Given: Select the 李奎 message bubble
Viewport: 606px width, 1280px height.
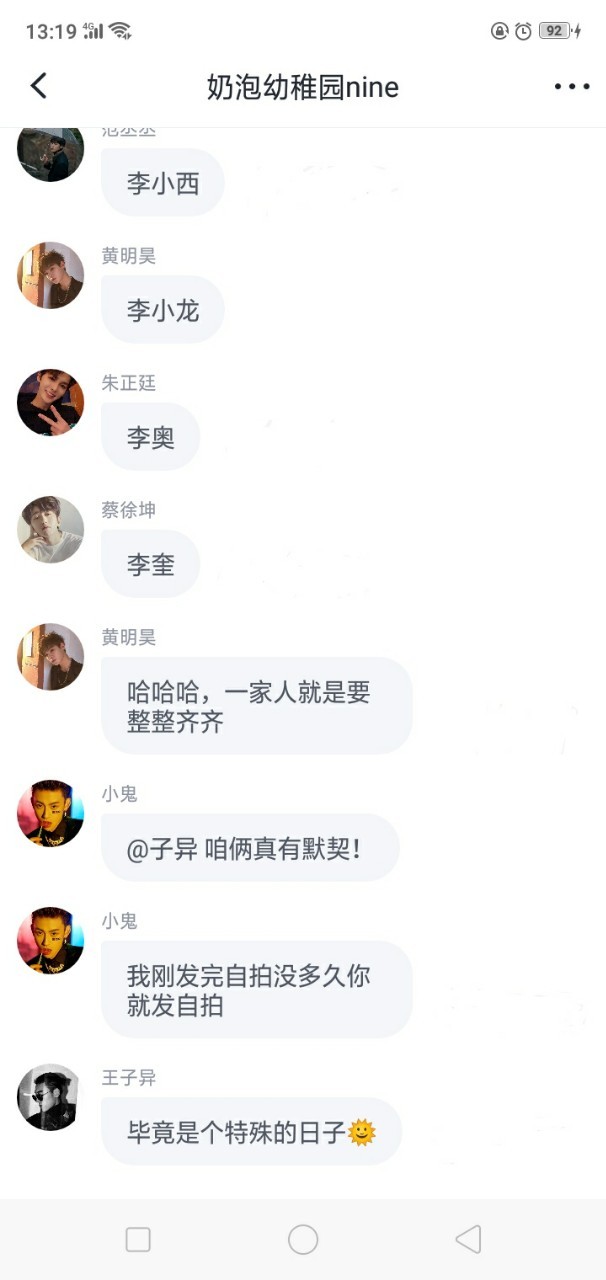Looking at the screenshot, I should pyautogui.click(x=151, y=563).
